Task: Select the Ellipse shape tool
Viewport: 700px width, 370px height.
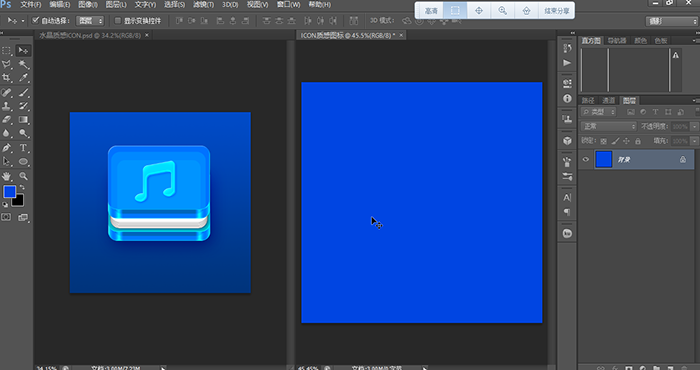Action: pyautogui.click(x=23, y=161)
